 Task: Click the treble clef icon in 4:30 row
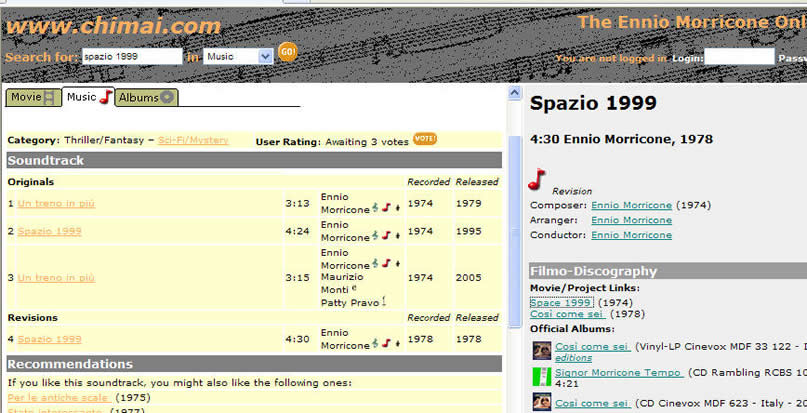click(375, 343)
